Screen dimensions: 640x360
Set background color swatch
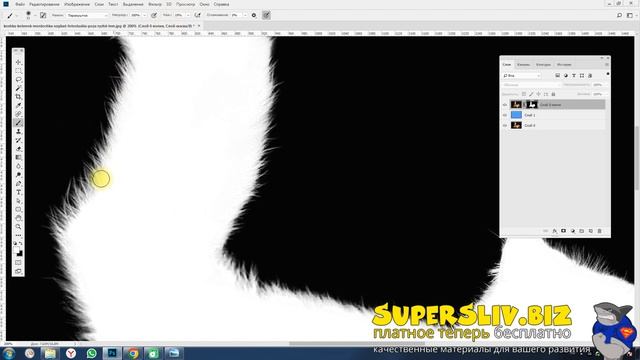click(x=20, y=253)
